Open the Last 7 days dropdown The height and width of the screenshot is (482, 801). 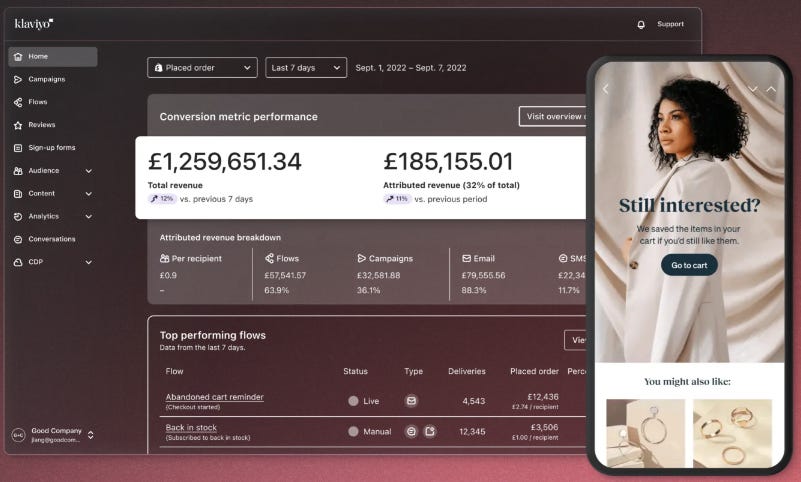[306, 67]
